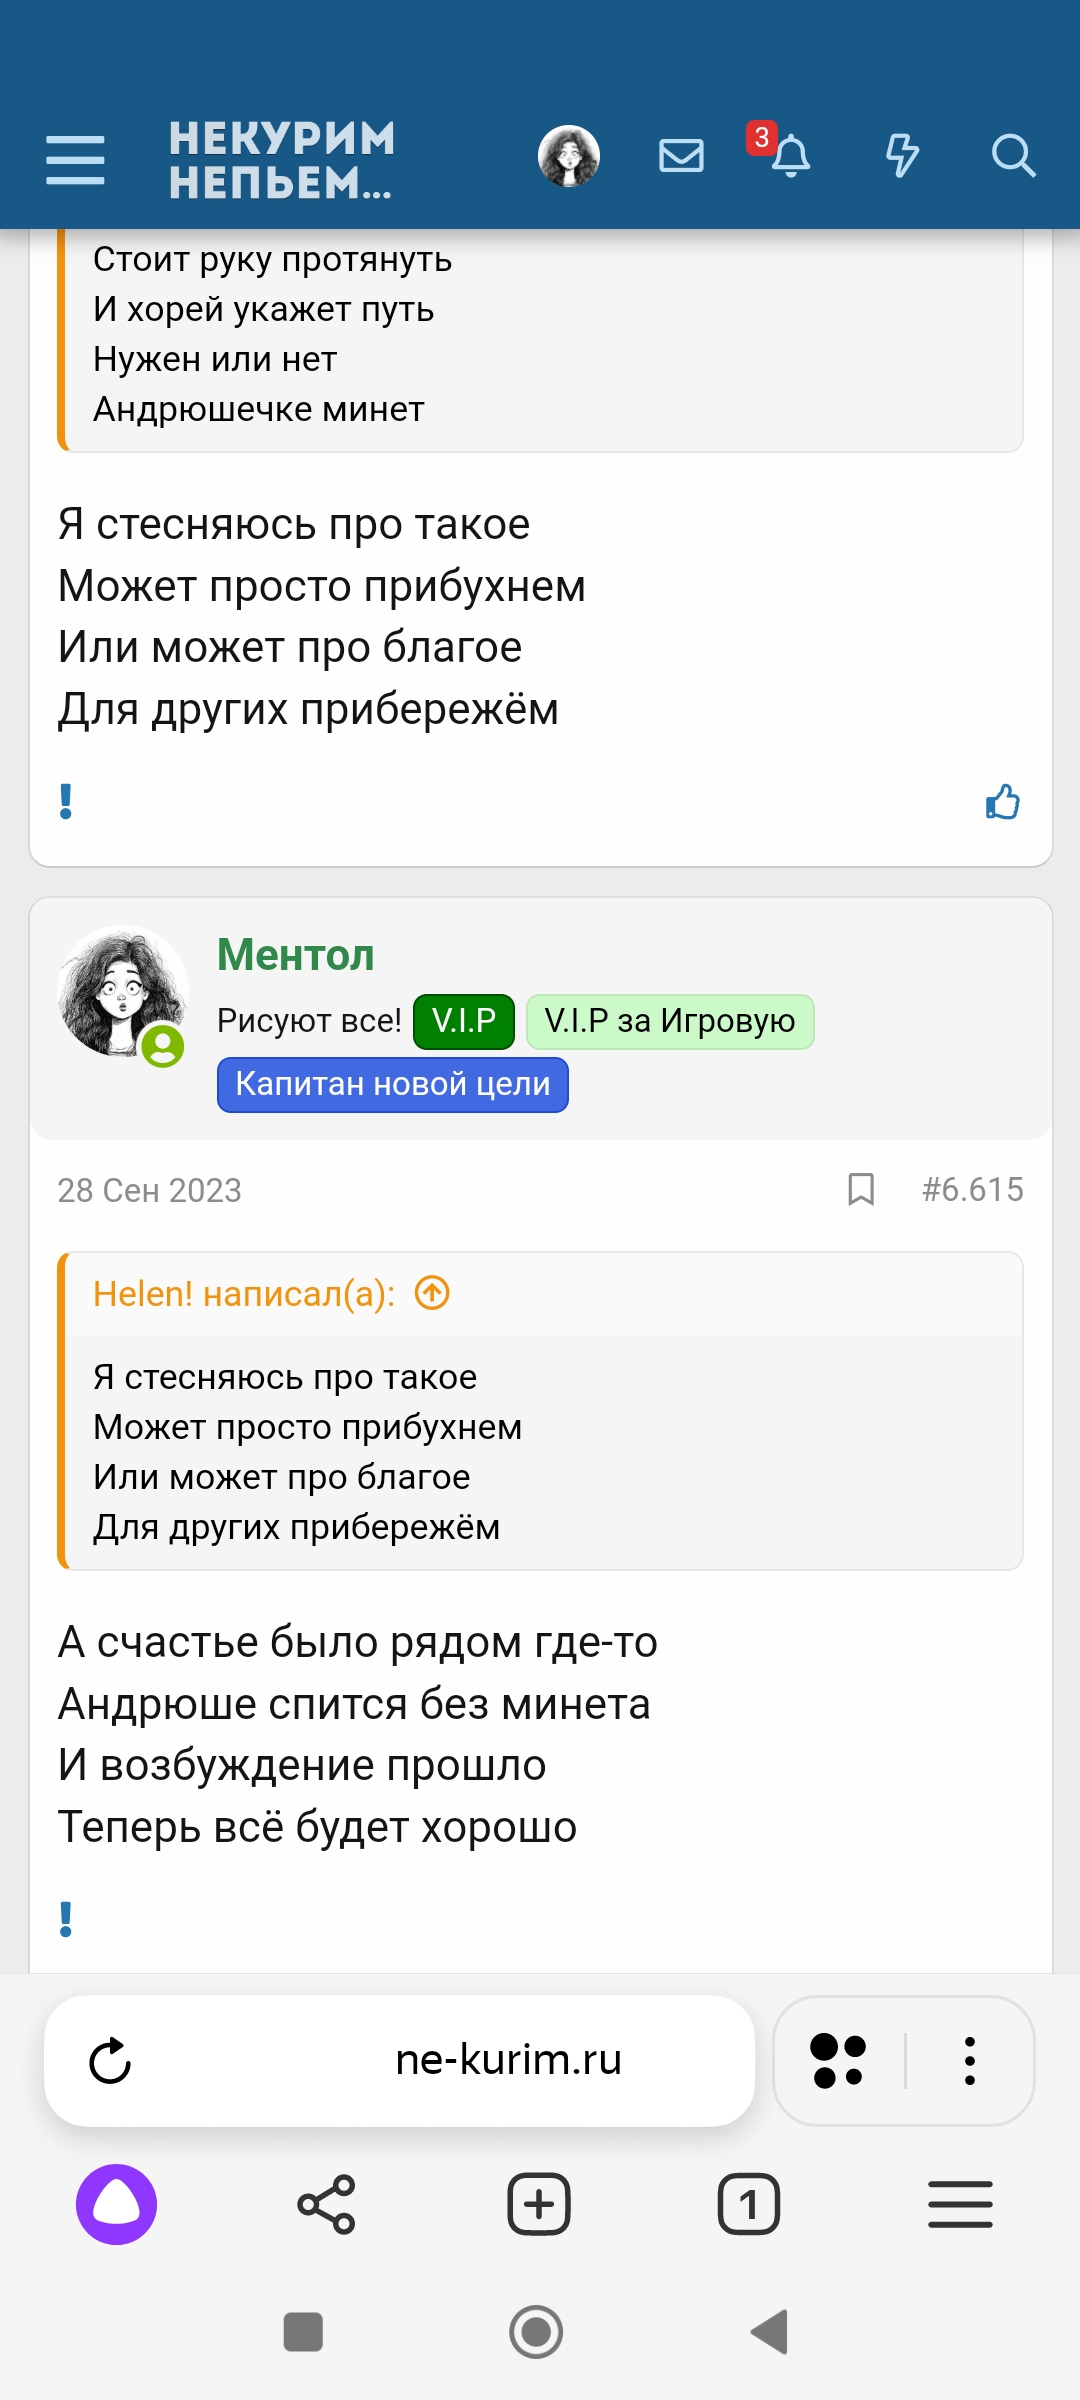1080x2400 pixels.
Task: Open the user account avatar in header
Action: pyautogui.click(x=569, y=156)
